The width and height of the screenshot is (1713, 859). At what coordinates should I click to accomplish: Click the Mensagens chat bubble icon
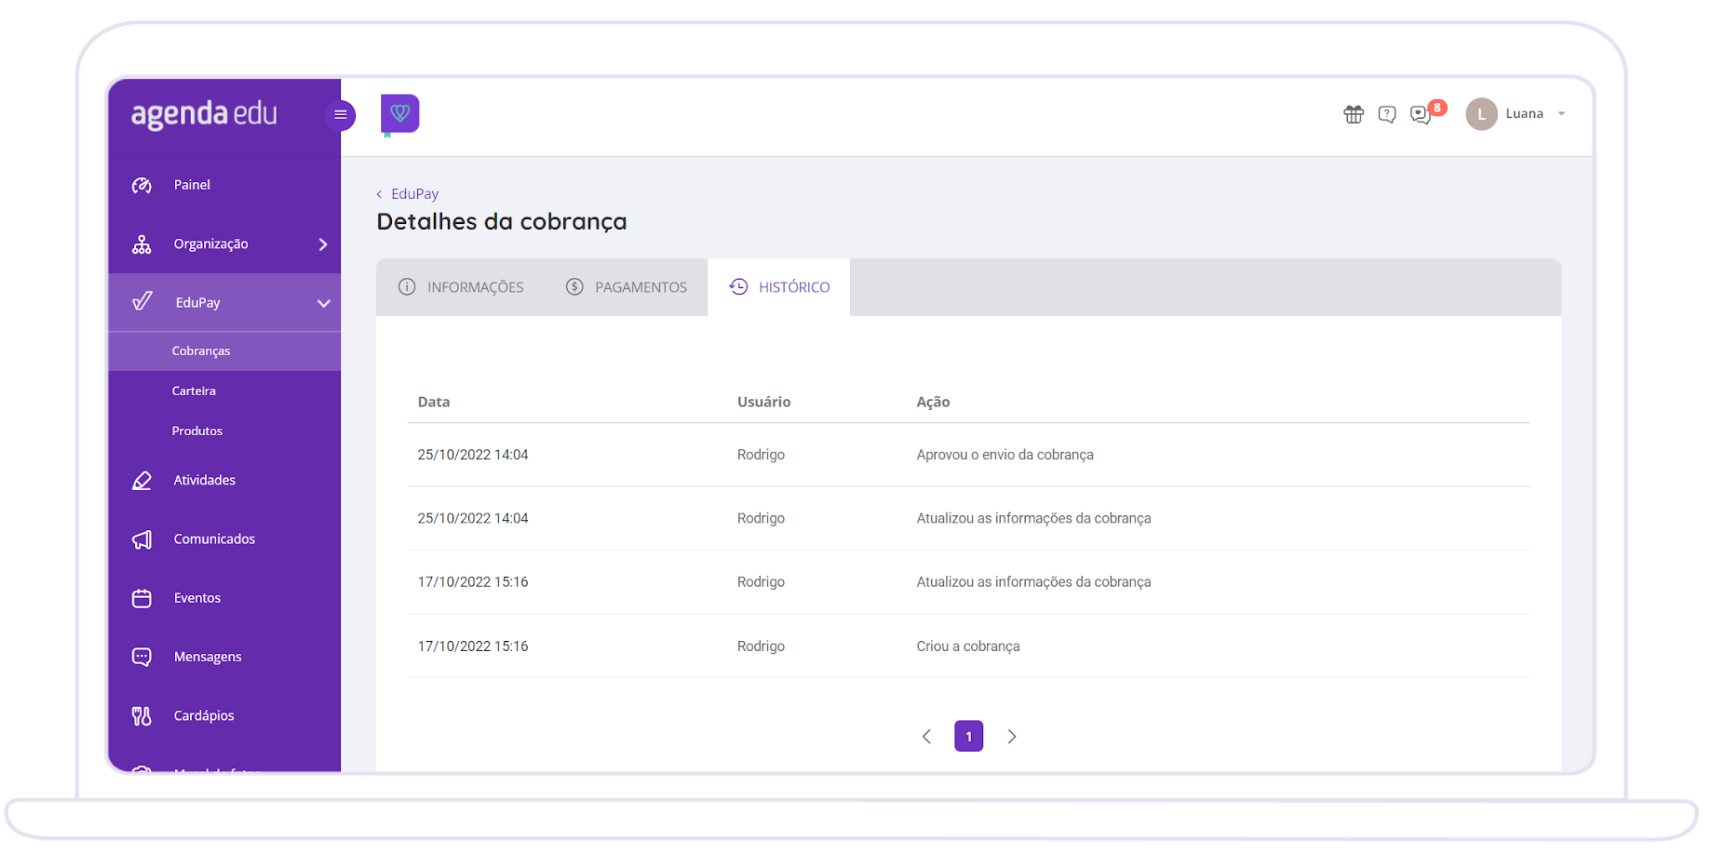pyautogui.click(x=142, y=657)
